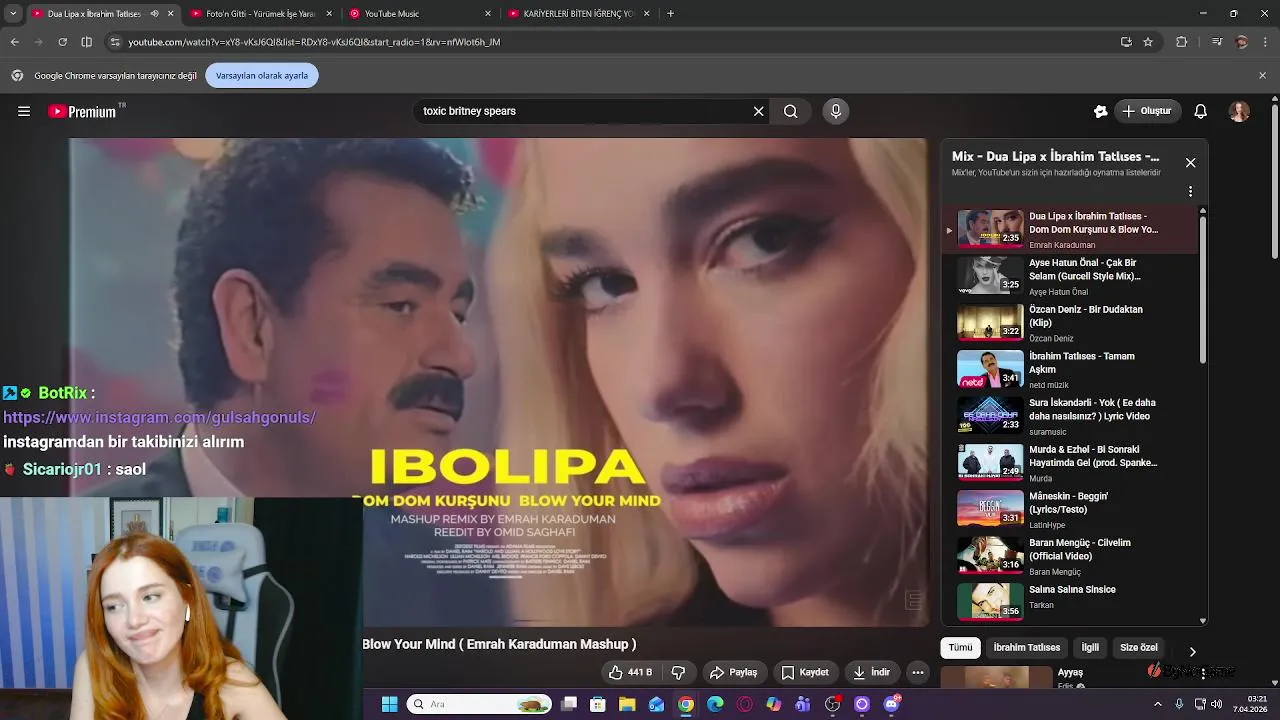Open Microsoft Teams from taskbar

click(803, 705)
